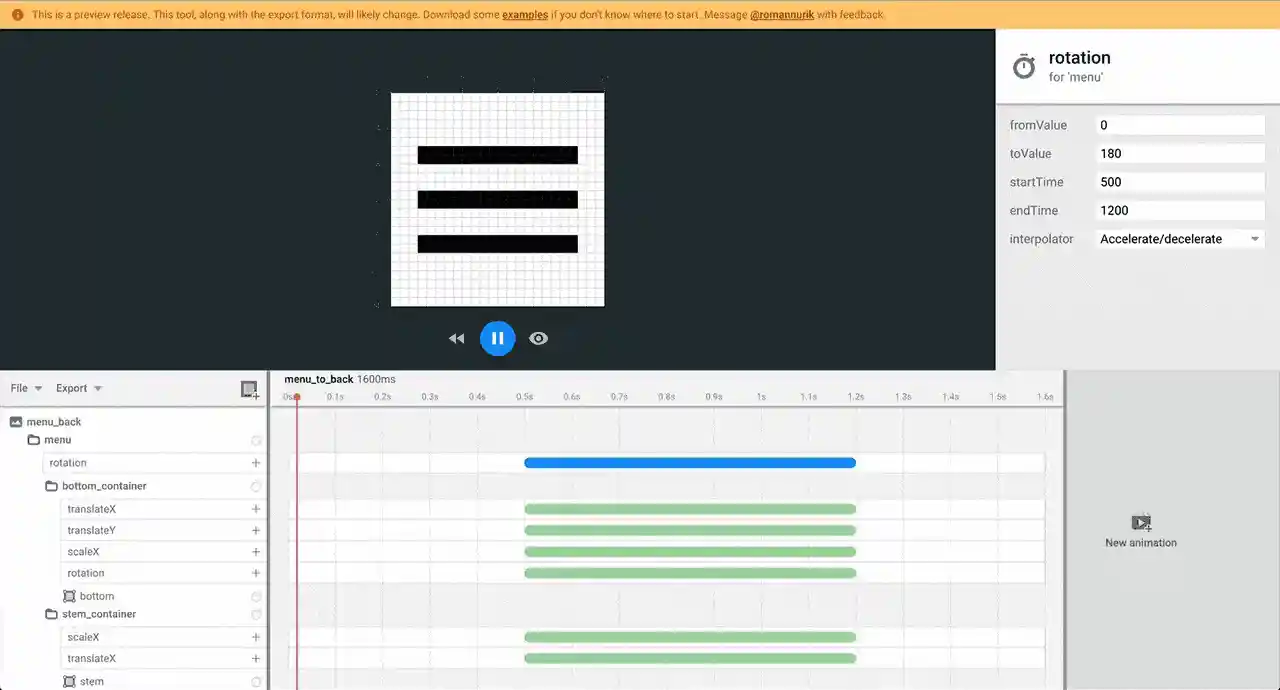The height and width of the screenshot is (690, 1280).
Task: Open the interpolator dropdown
Action: [1254, 239]
